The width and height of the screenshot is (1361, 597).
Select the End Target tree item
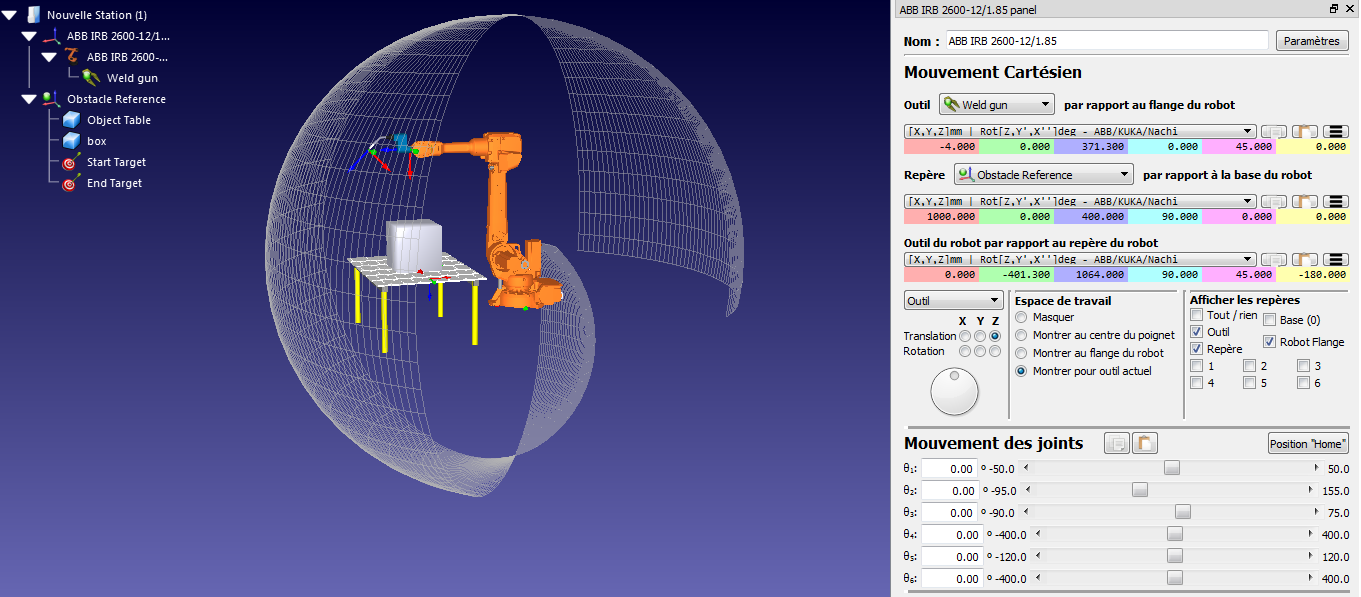pos(114,183)
